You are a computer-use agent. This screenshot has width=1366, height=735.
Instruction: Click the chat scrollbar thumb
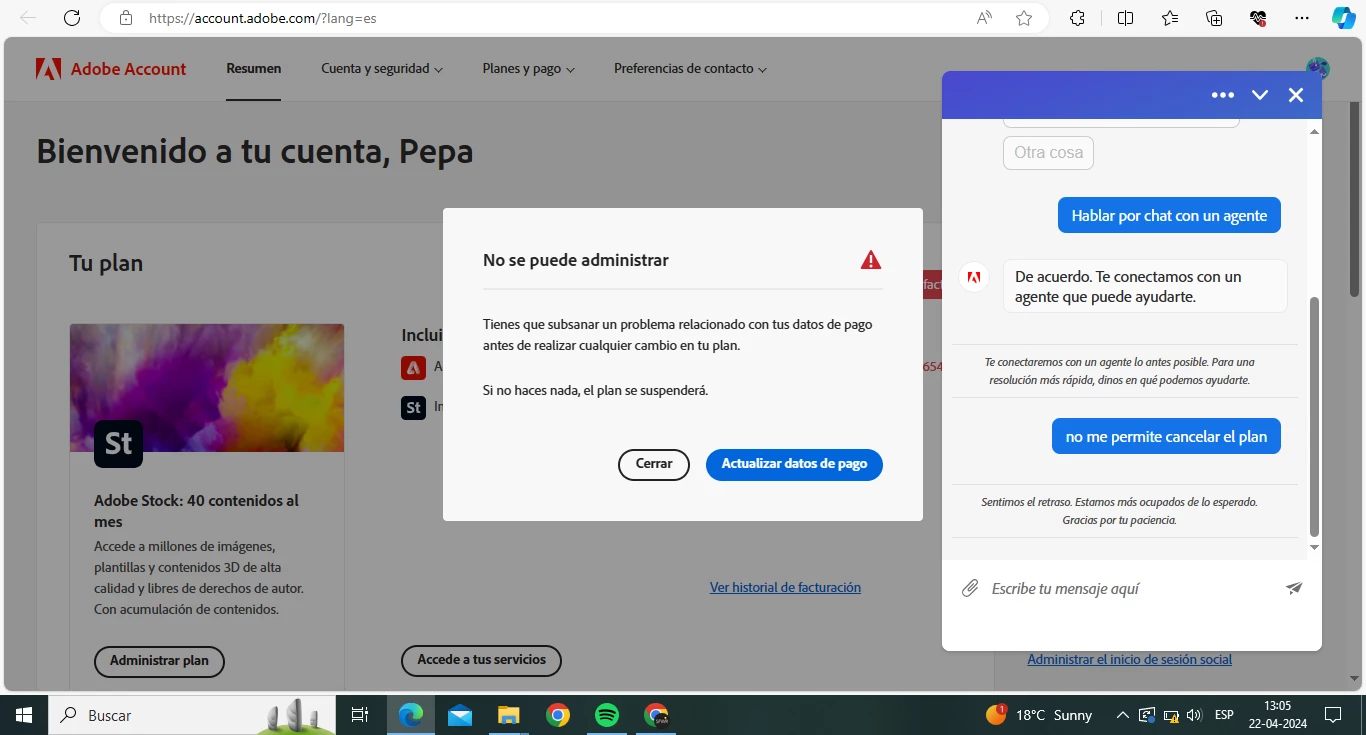coord(1315,417)
